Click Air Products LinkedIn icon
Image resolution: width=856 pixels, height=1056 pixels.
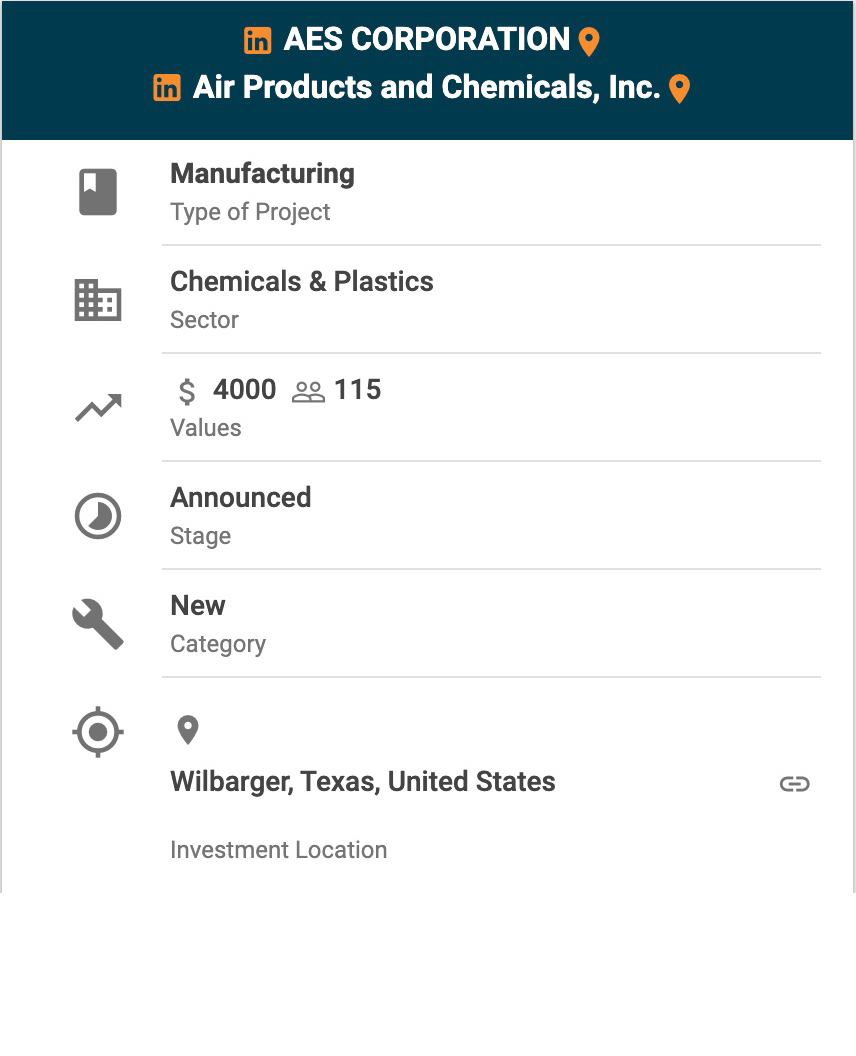pos(166,88)
